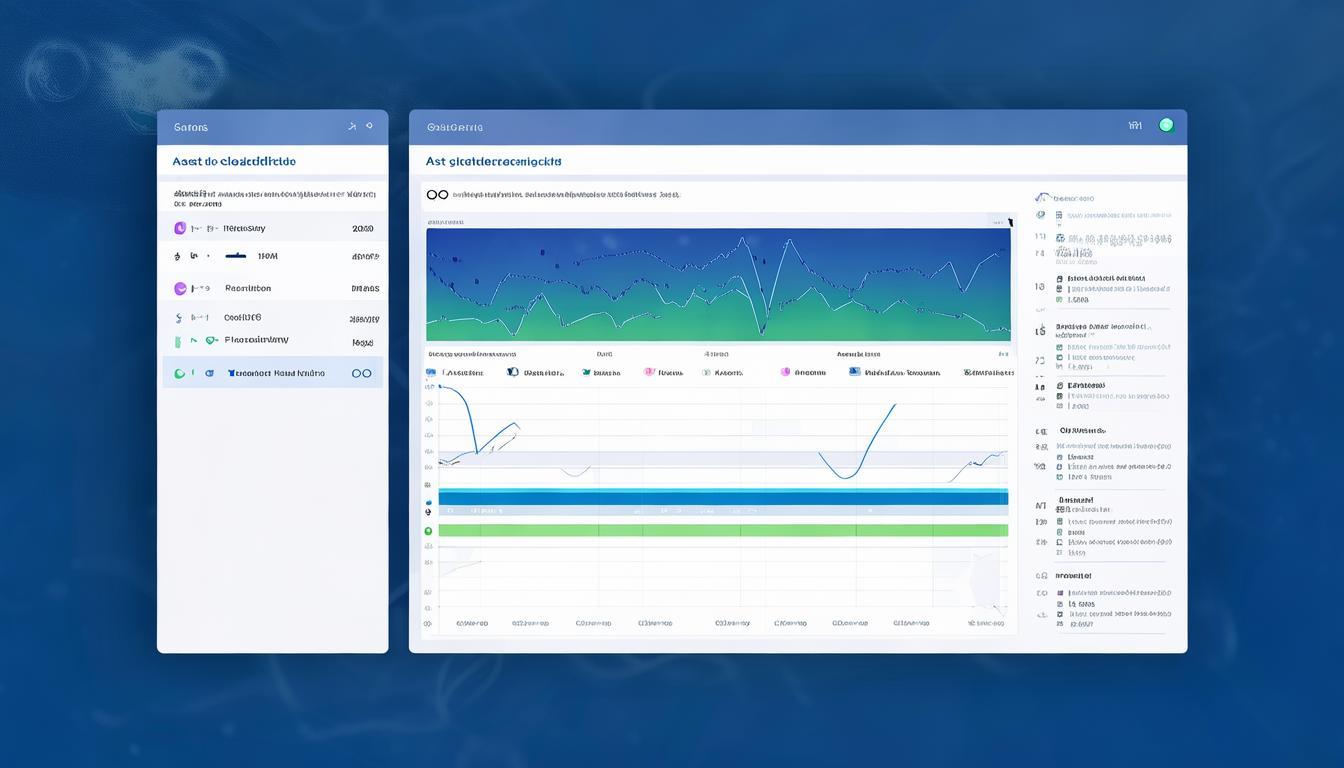Viewport: 1344px width, 768px height.
Task: Click the green circle icon in highlighted bottom row
Action: pyautogui.click(x=180, y=373)
